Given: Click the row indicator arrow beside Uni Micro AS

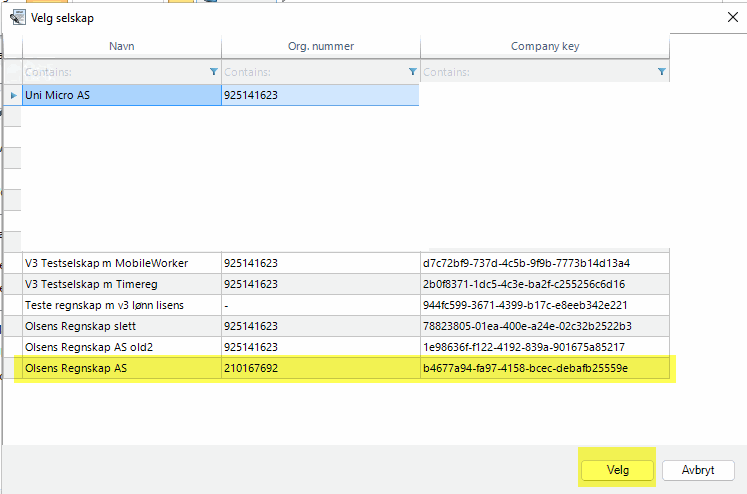Looking at the screenshot, I should click(x=13, y=95).
